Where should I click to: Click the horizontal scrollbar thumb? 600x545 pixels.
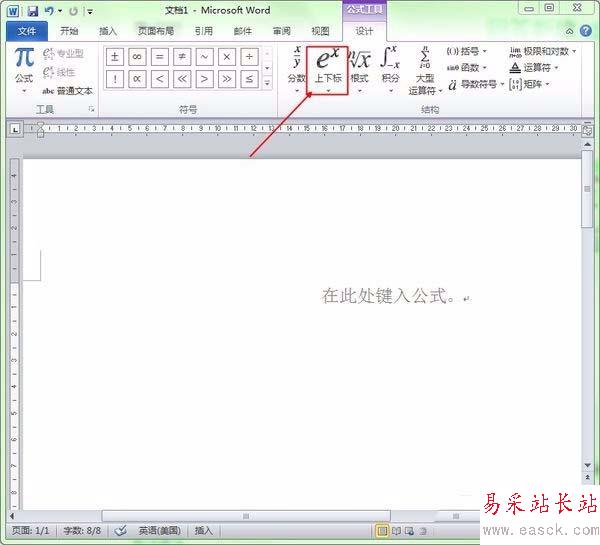tap(246, 516)
